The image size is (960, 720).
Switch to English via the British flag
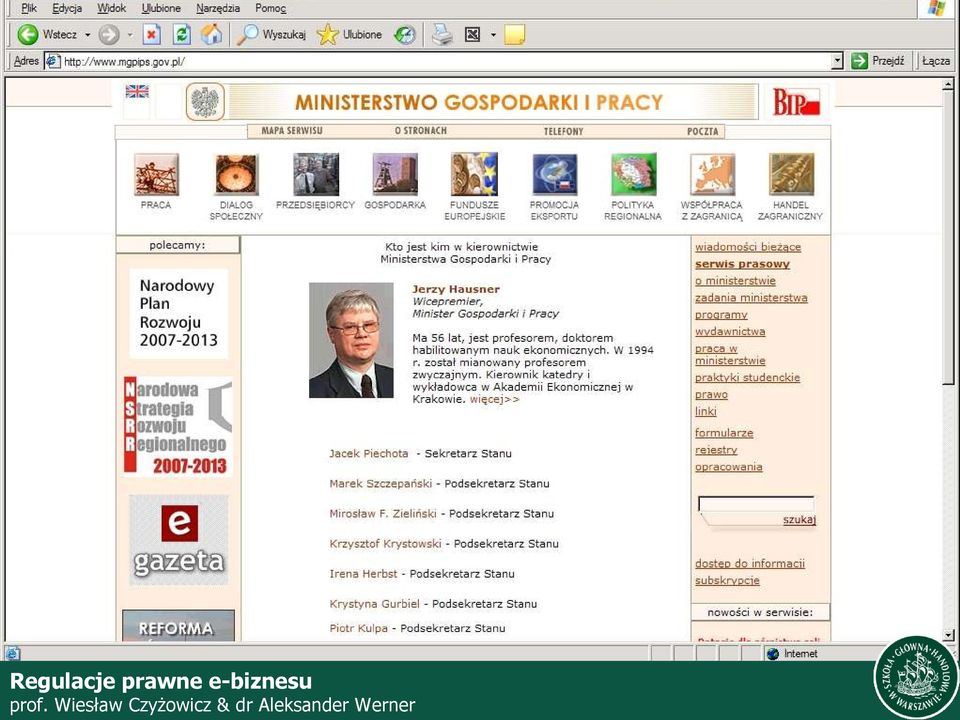(137, 92)
